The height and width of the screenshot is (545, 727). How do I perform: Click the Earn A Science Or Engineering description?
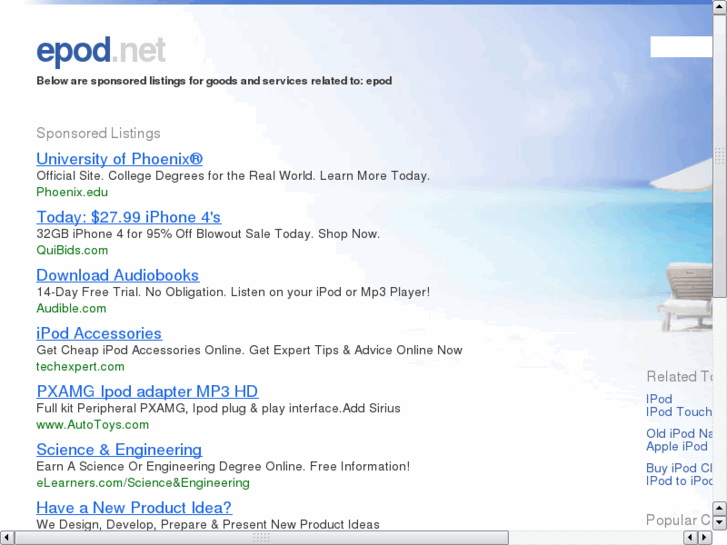pos(223,467)
